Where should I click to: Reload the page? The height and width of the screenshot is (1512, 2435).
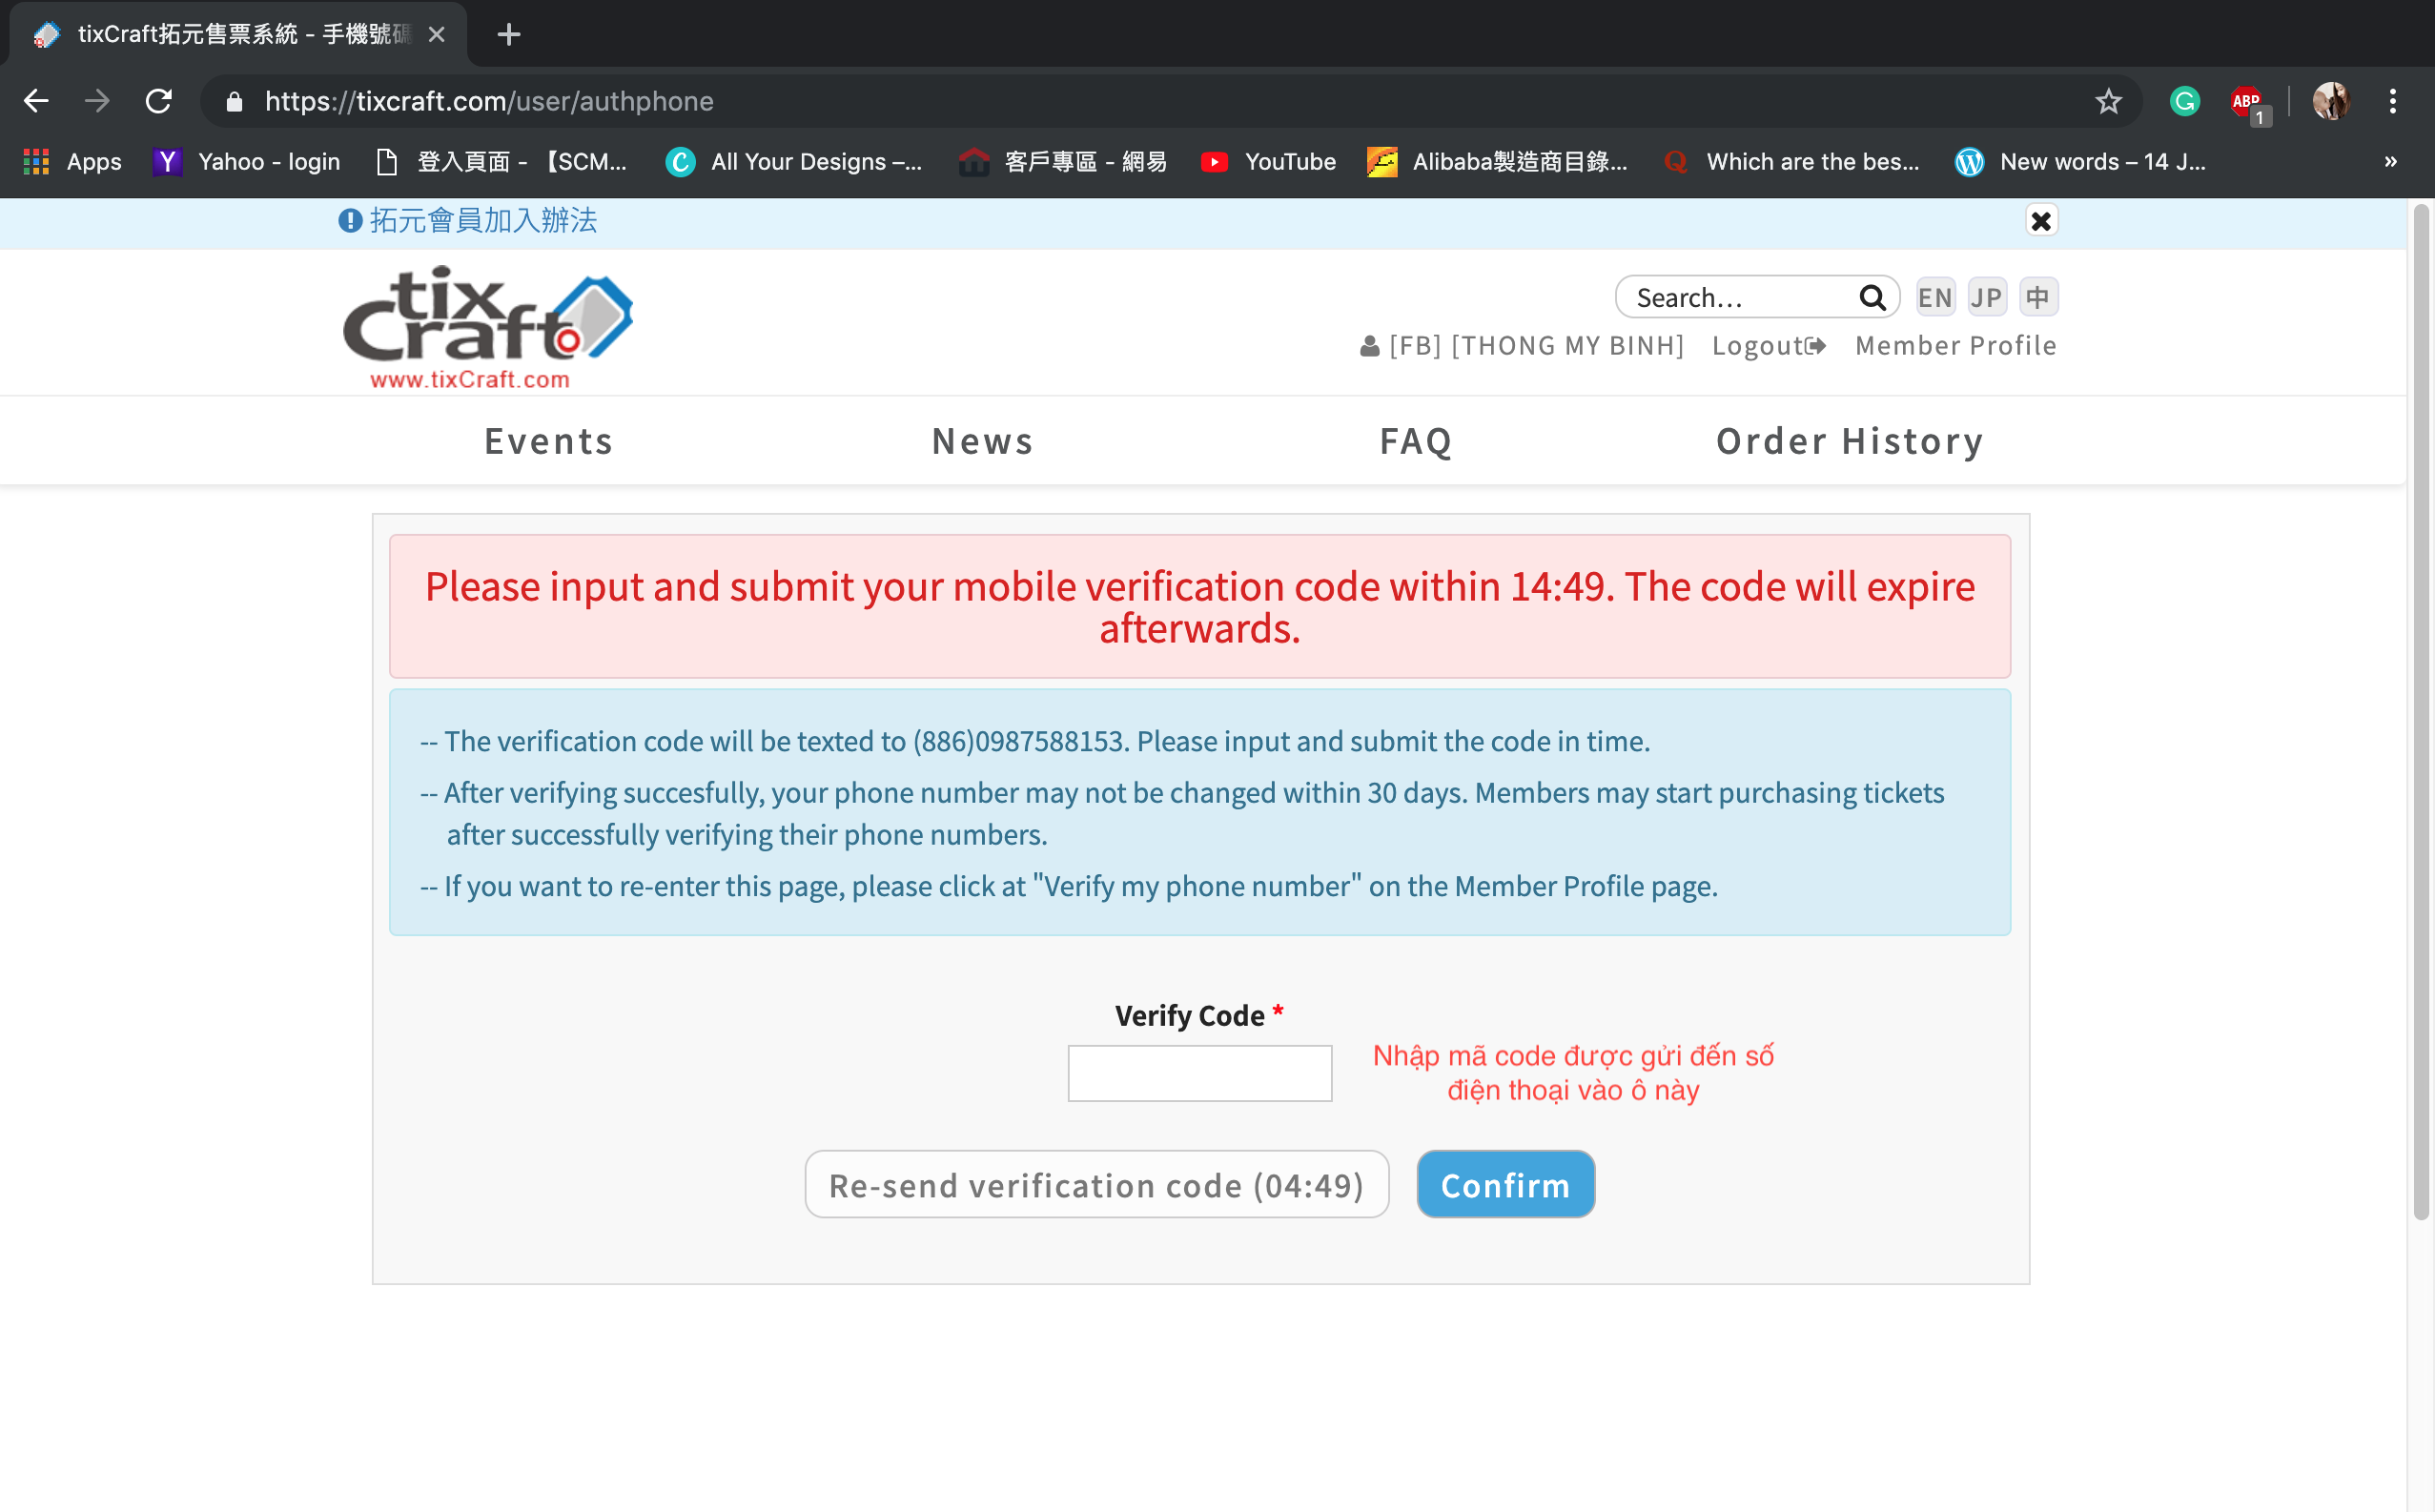pyautogui.click(x=158, y=101)
